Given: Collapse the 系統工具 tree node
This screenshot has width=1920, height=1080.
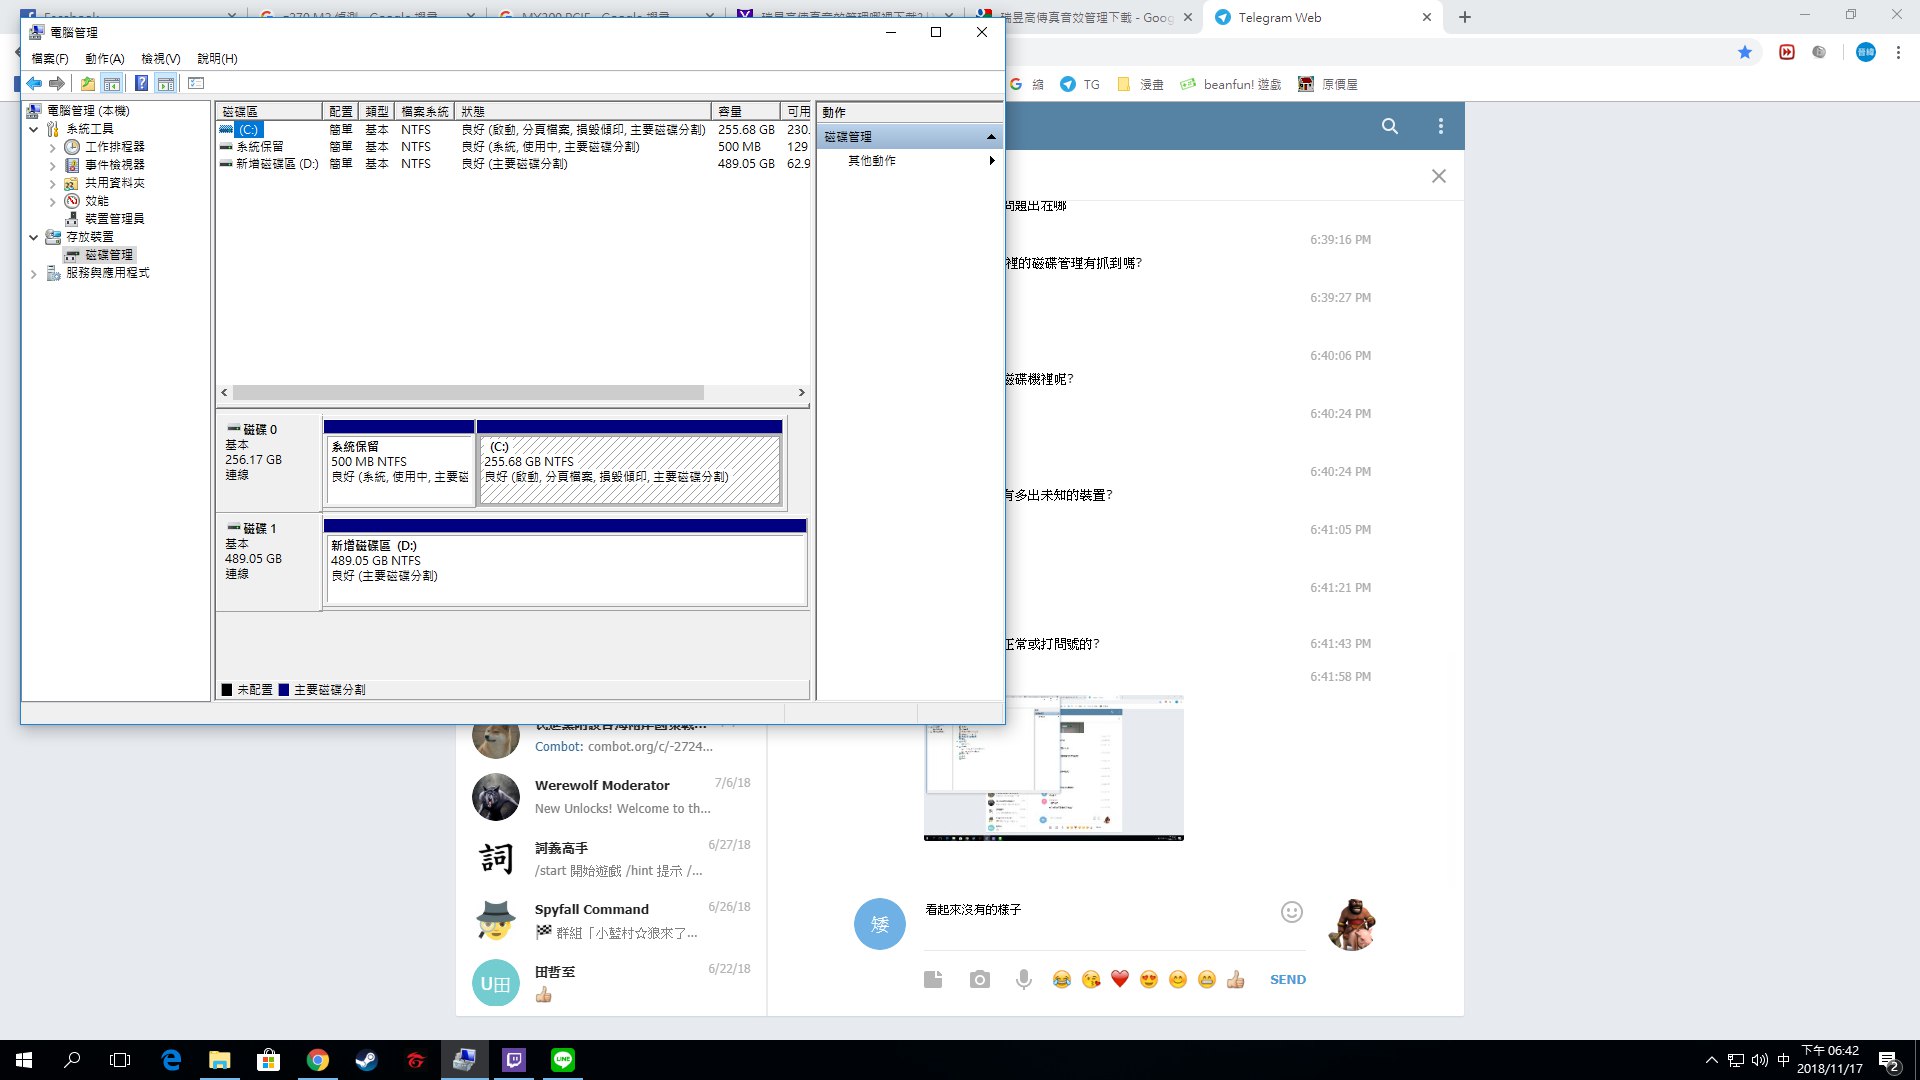Looking at the screenshot, I should (x=34, y=129).
